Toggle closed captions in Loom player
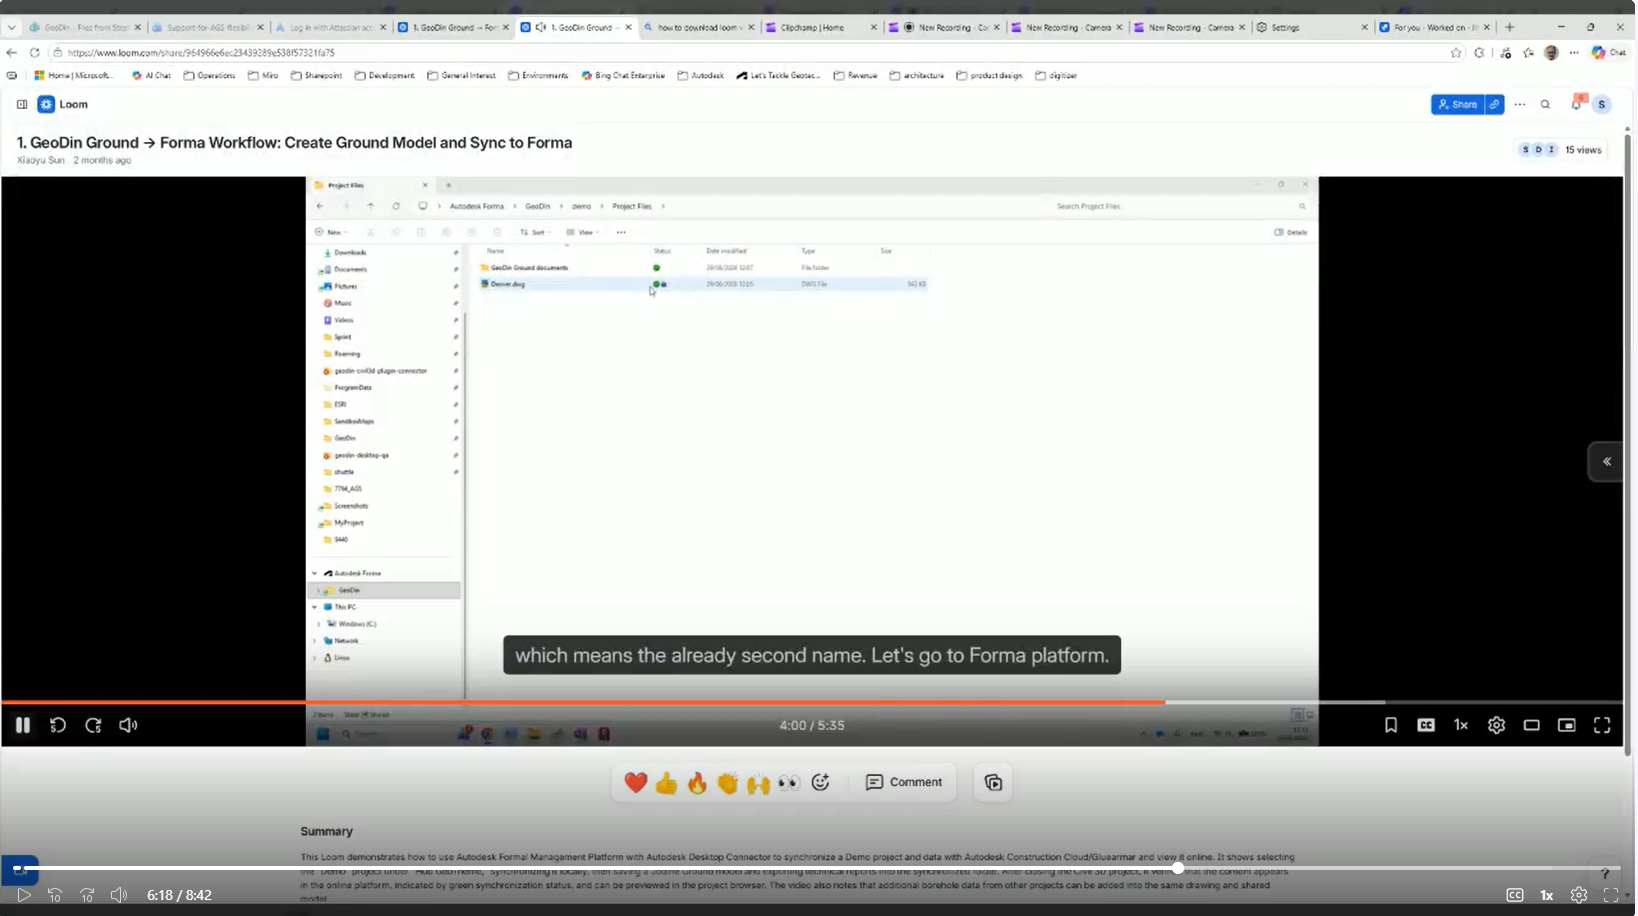This screenshot has height=916, width=1638. (1426, 725)
